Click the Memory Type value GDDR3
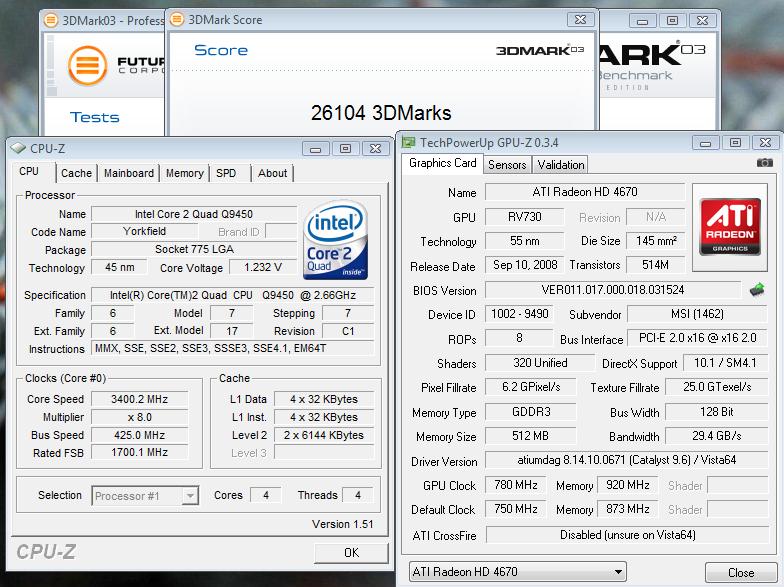This screenshot has width=784, height=587. click(x=530, y=412)
